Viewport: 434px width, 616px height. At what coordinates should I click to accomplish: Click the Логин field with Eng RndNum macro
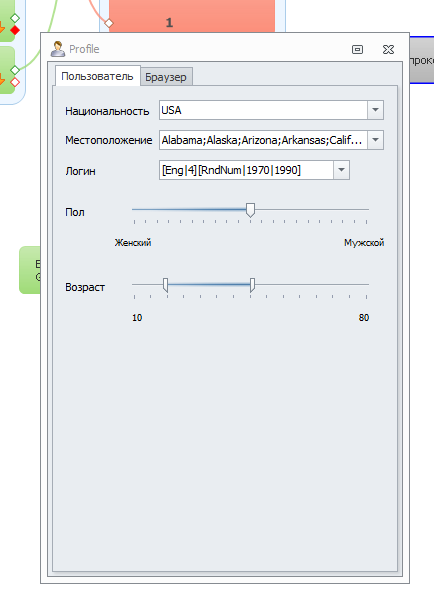click(246, 170)
